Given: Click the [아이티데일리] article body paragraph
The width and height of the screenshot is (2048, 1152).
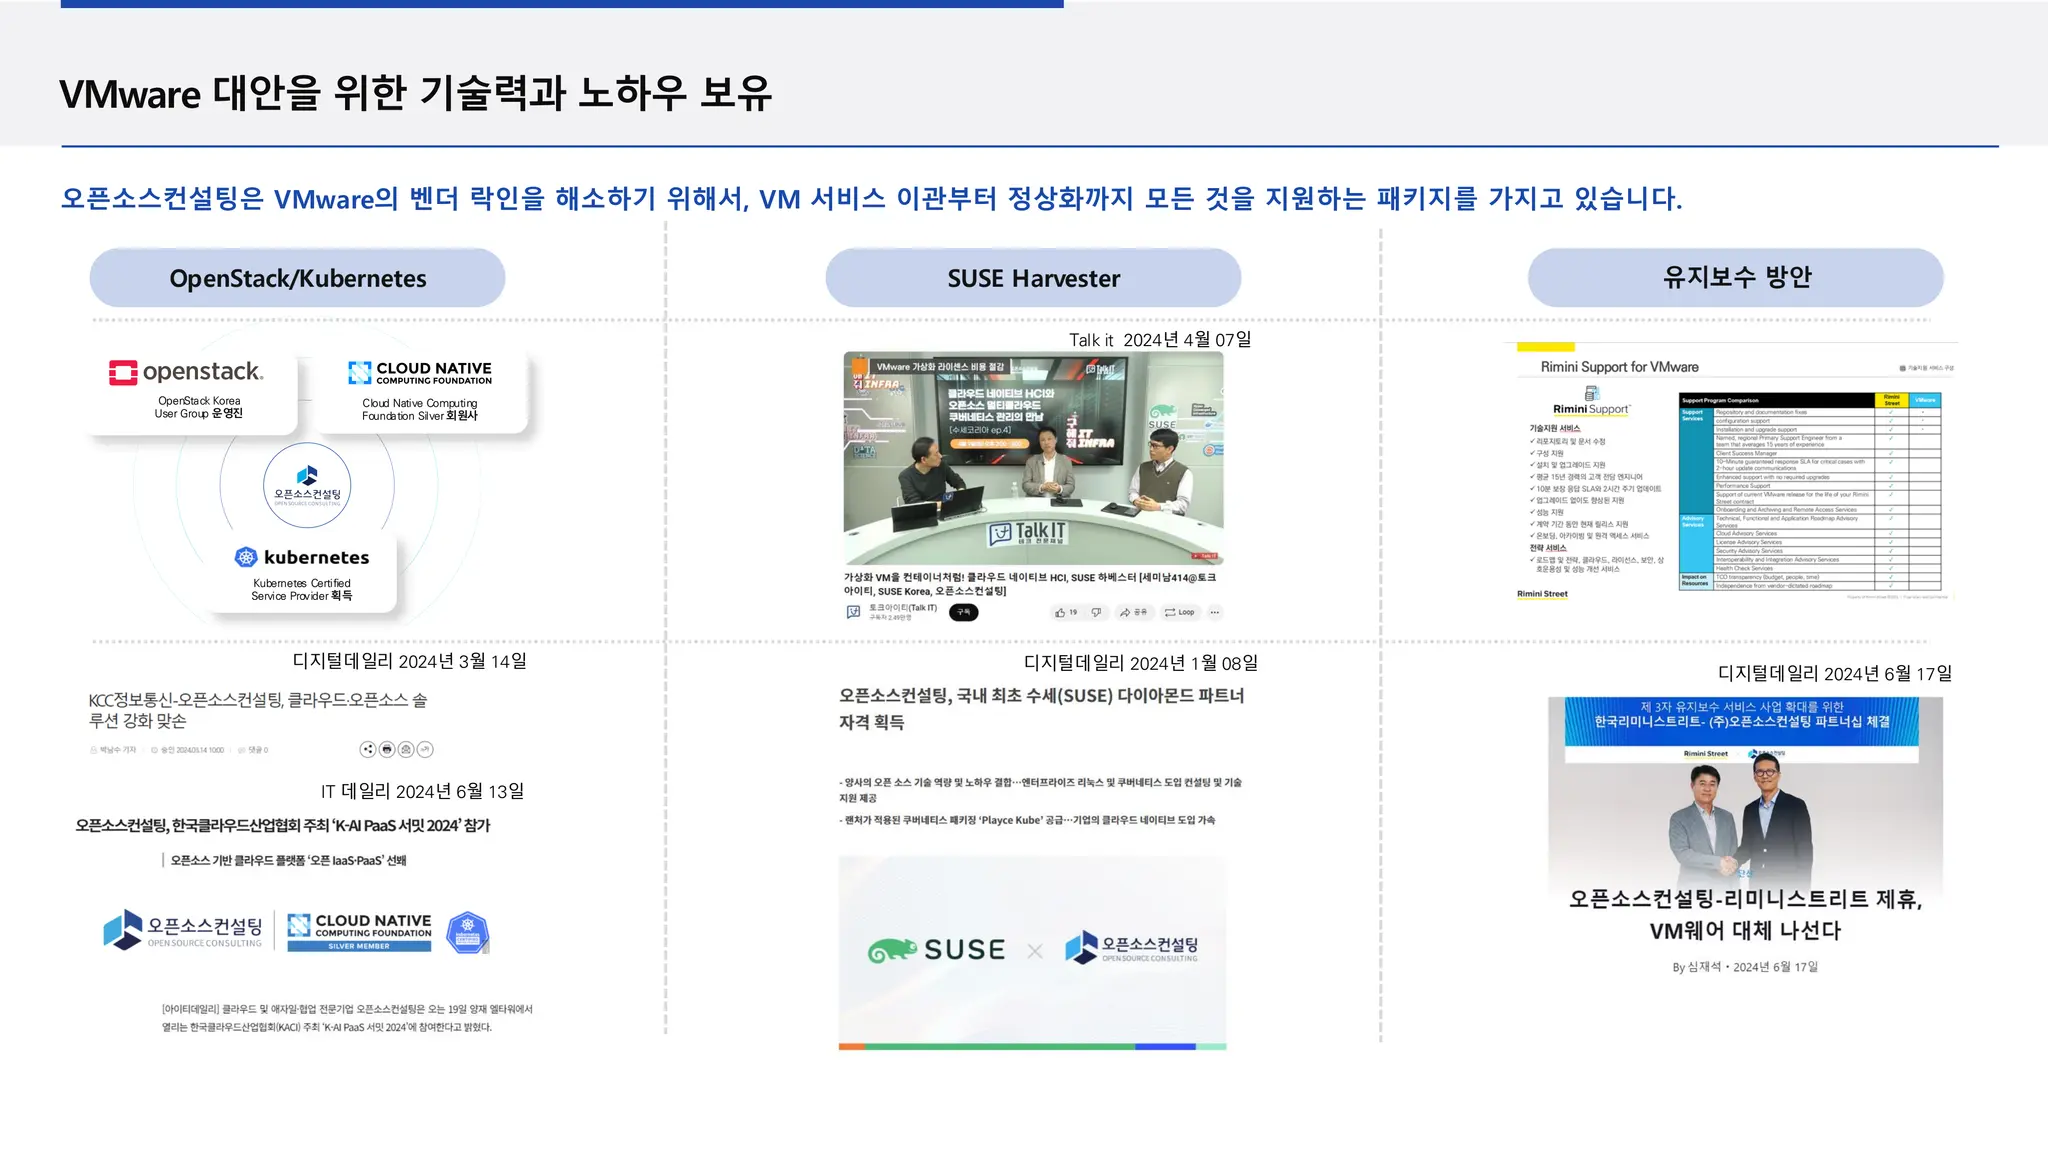Looking at the screenshot, I should click(347, 1018).
